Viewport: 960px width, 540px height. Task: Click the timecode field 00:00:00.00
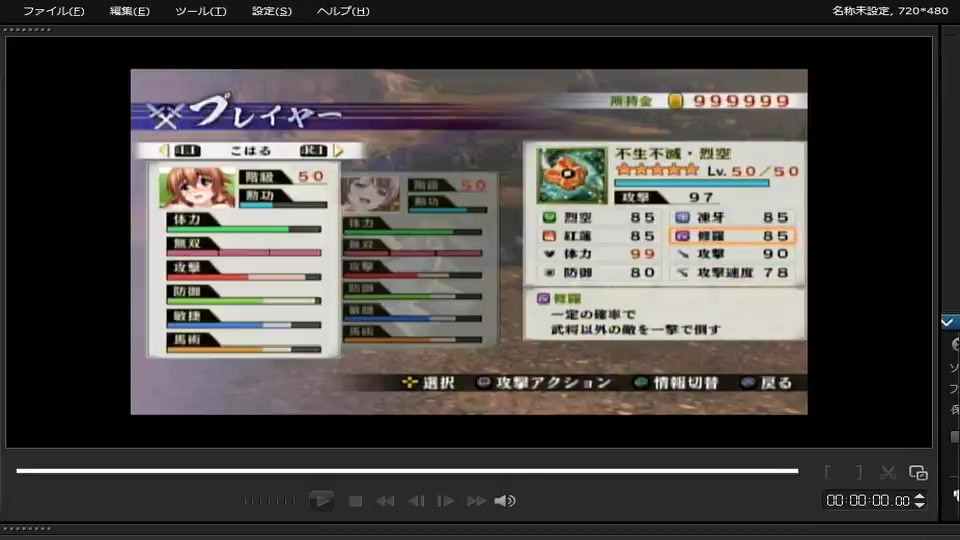868,501
